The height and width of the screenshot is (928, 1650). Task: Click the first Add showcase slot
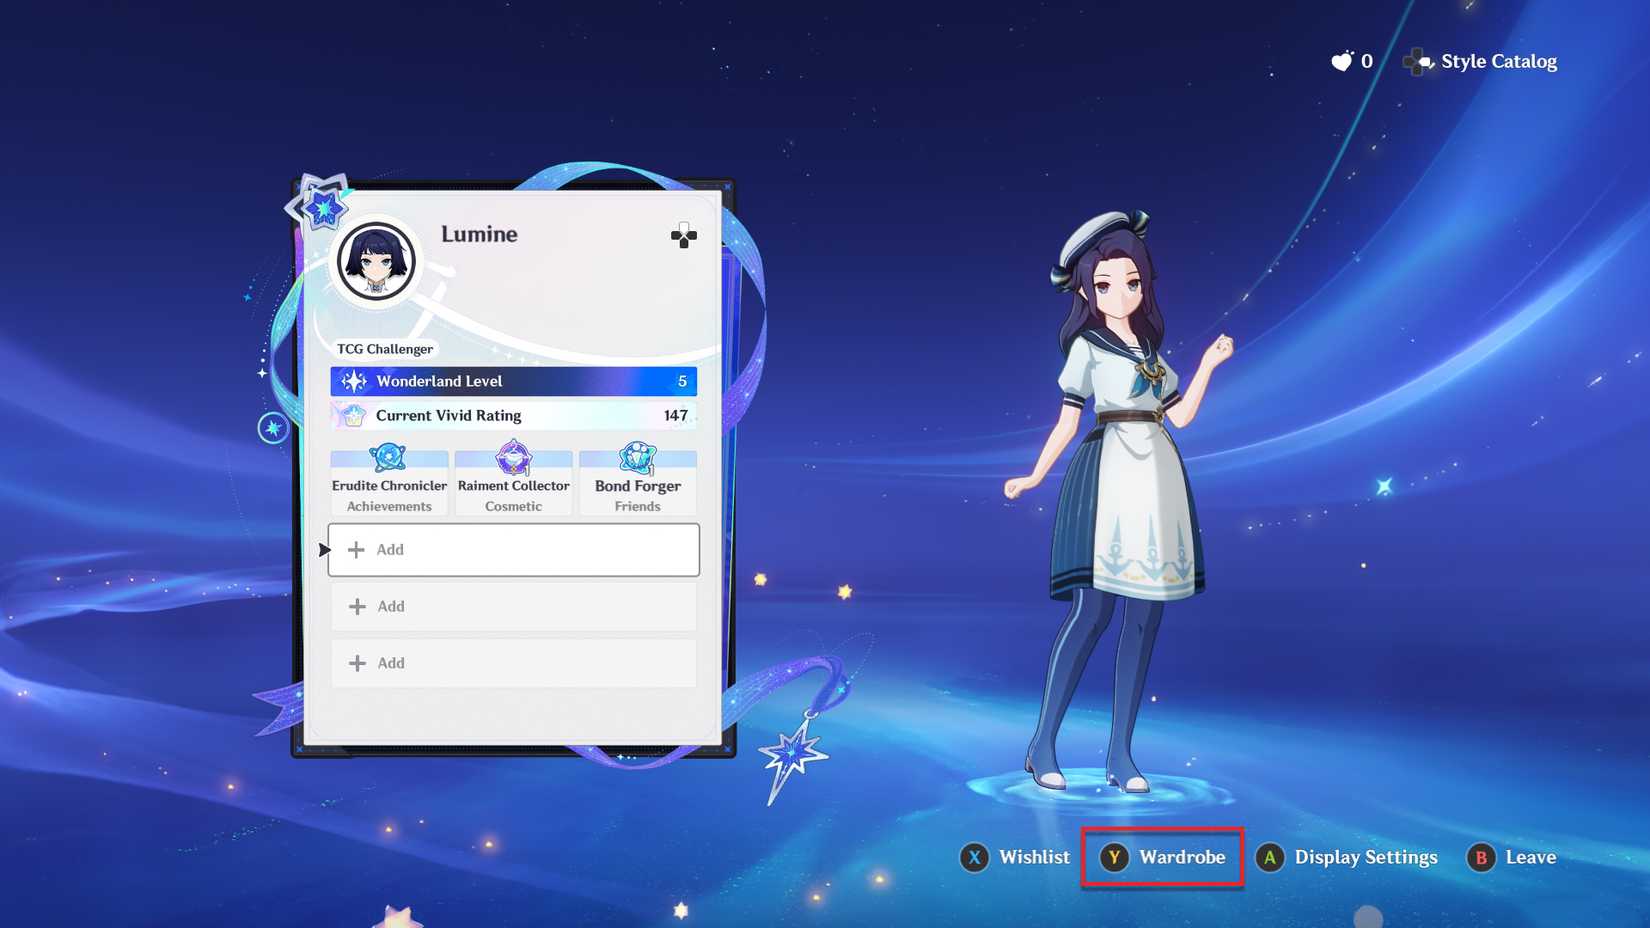tap(513, 549)
